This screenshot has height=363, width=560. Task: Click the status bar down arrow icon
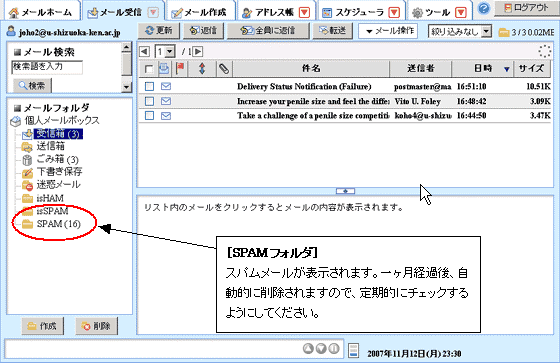pyautogui.click(x=321, y=348)
